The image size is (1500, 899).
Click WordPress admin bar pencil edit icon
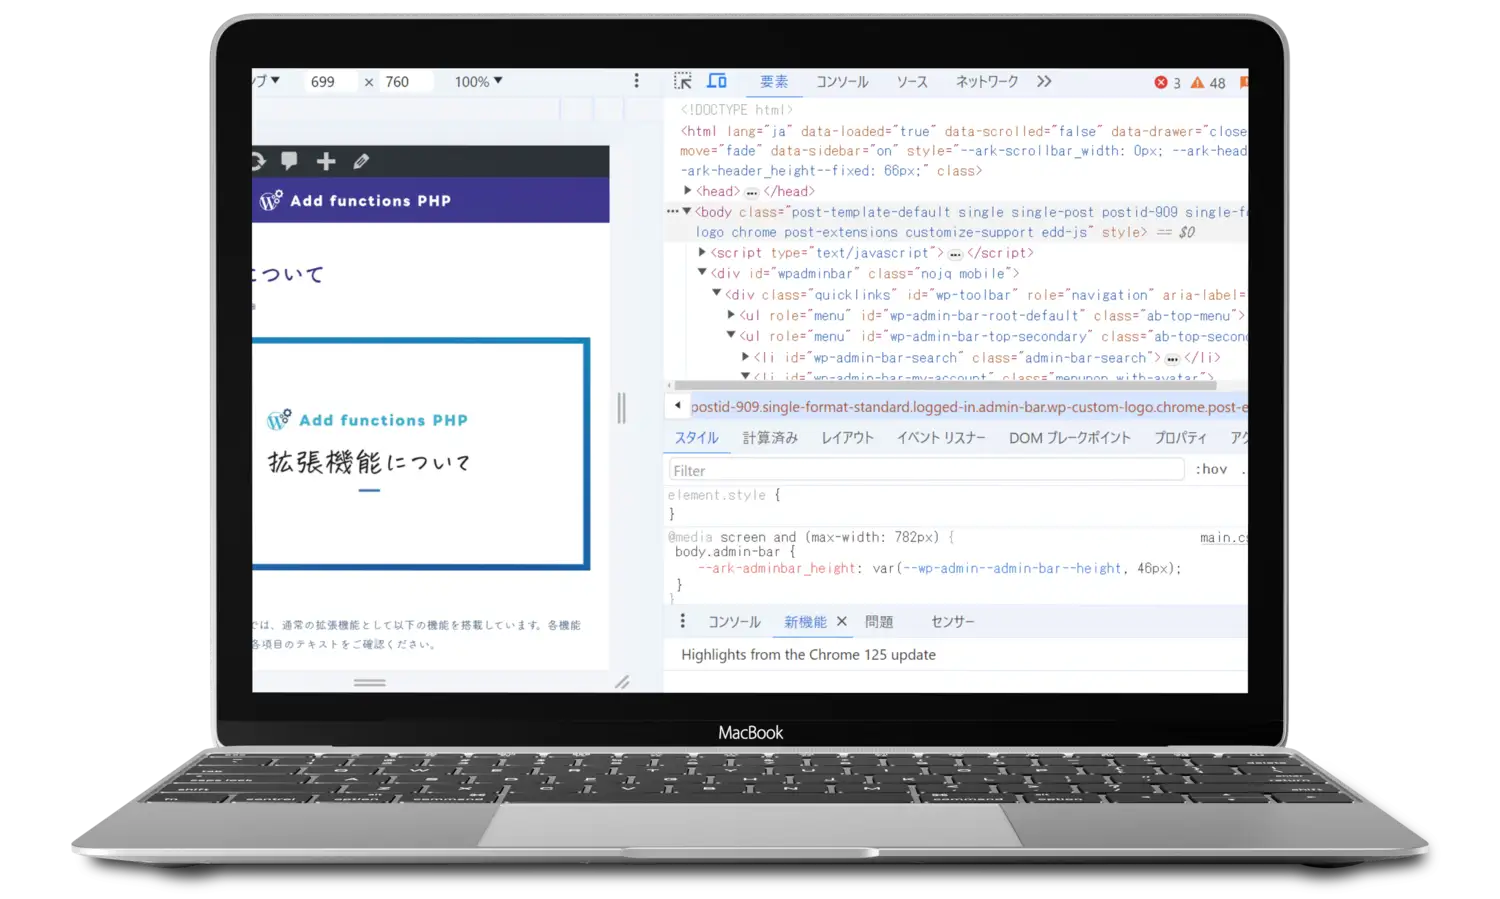(x=361, y=161)
